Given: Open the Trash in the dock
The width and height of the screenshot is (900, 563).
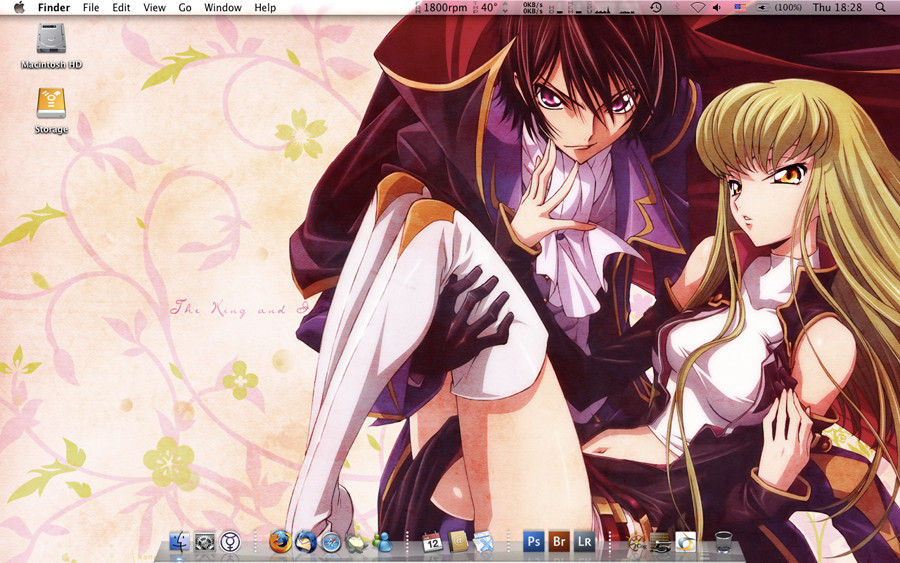Looking at the screenshot, I should (723, 542).
